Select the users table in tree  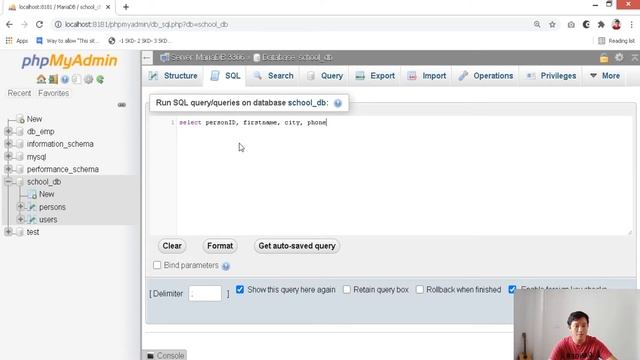tap(48, 220)
